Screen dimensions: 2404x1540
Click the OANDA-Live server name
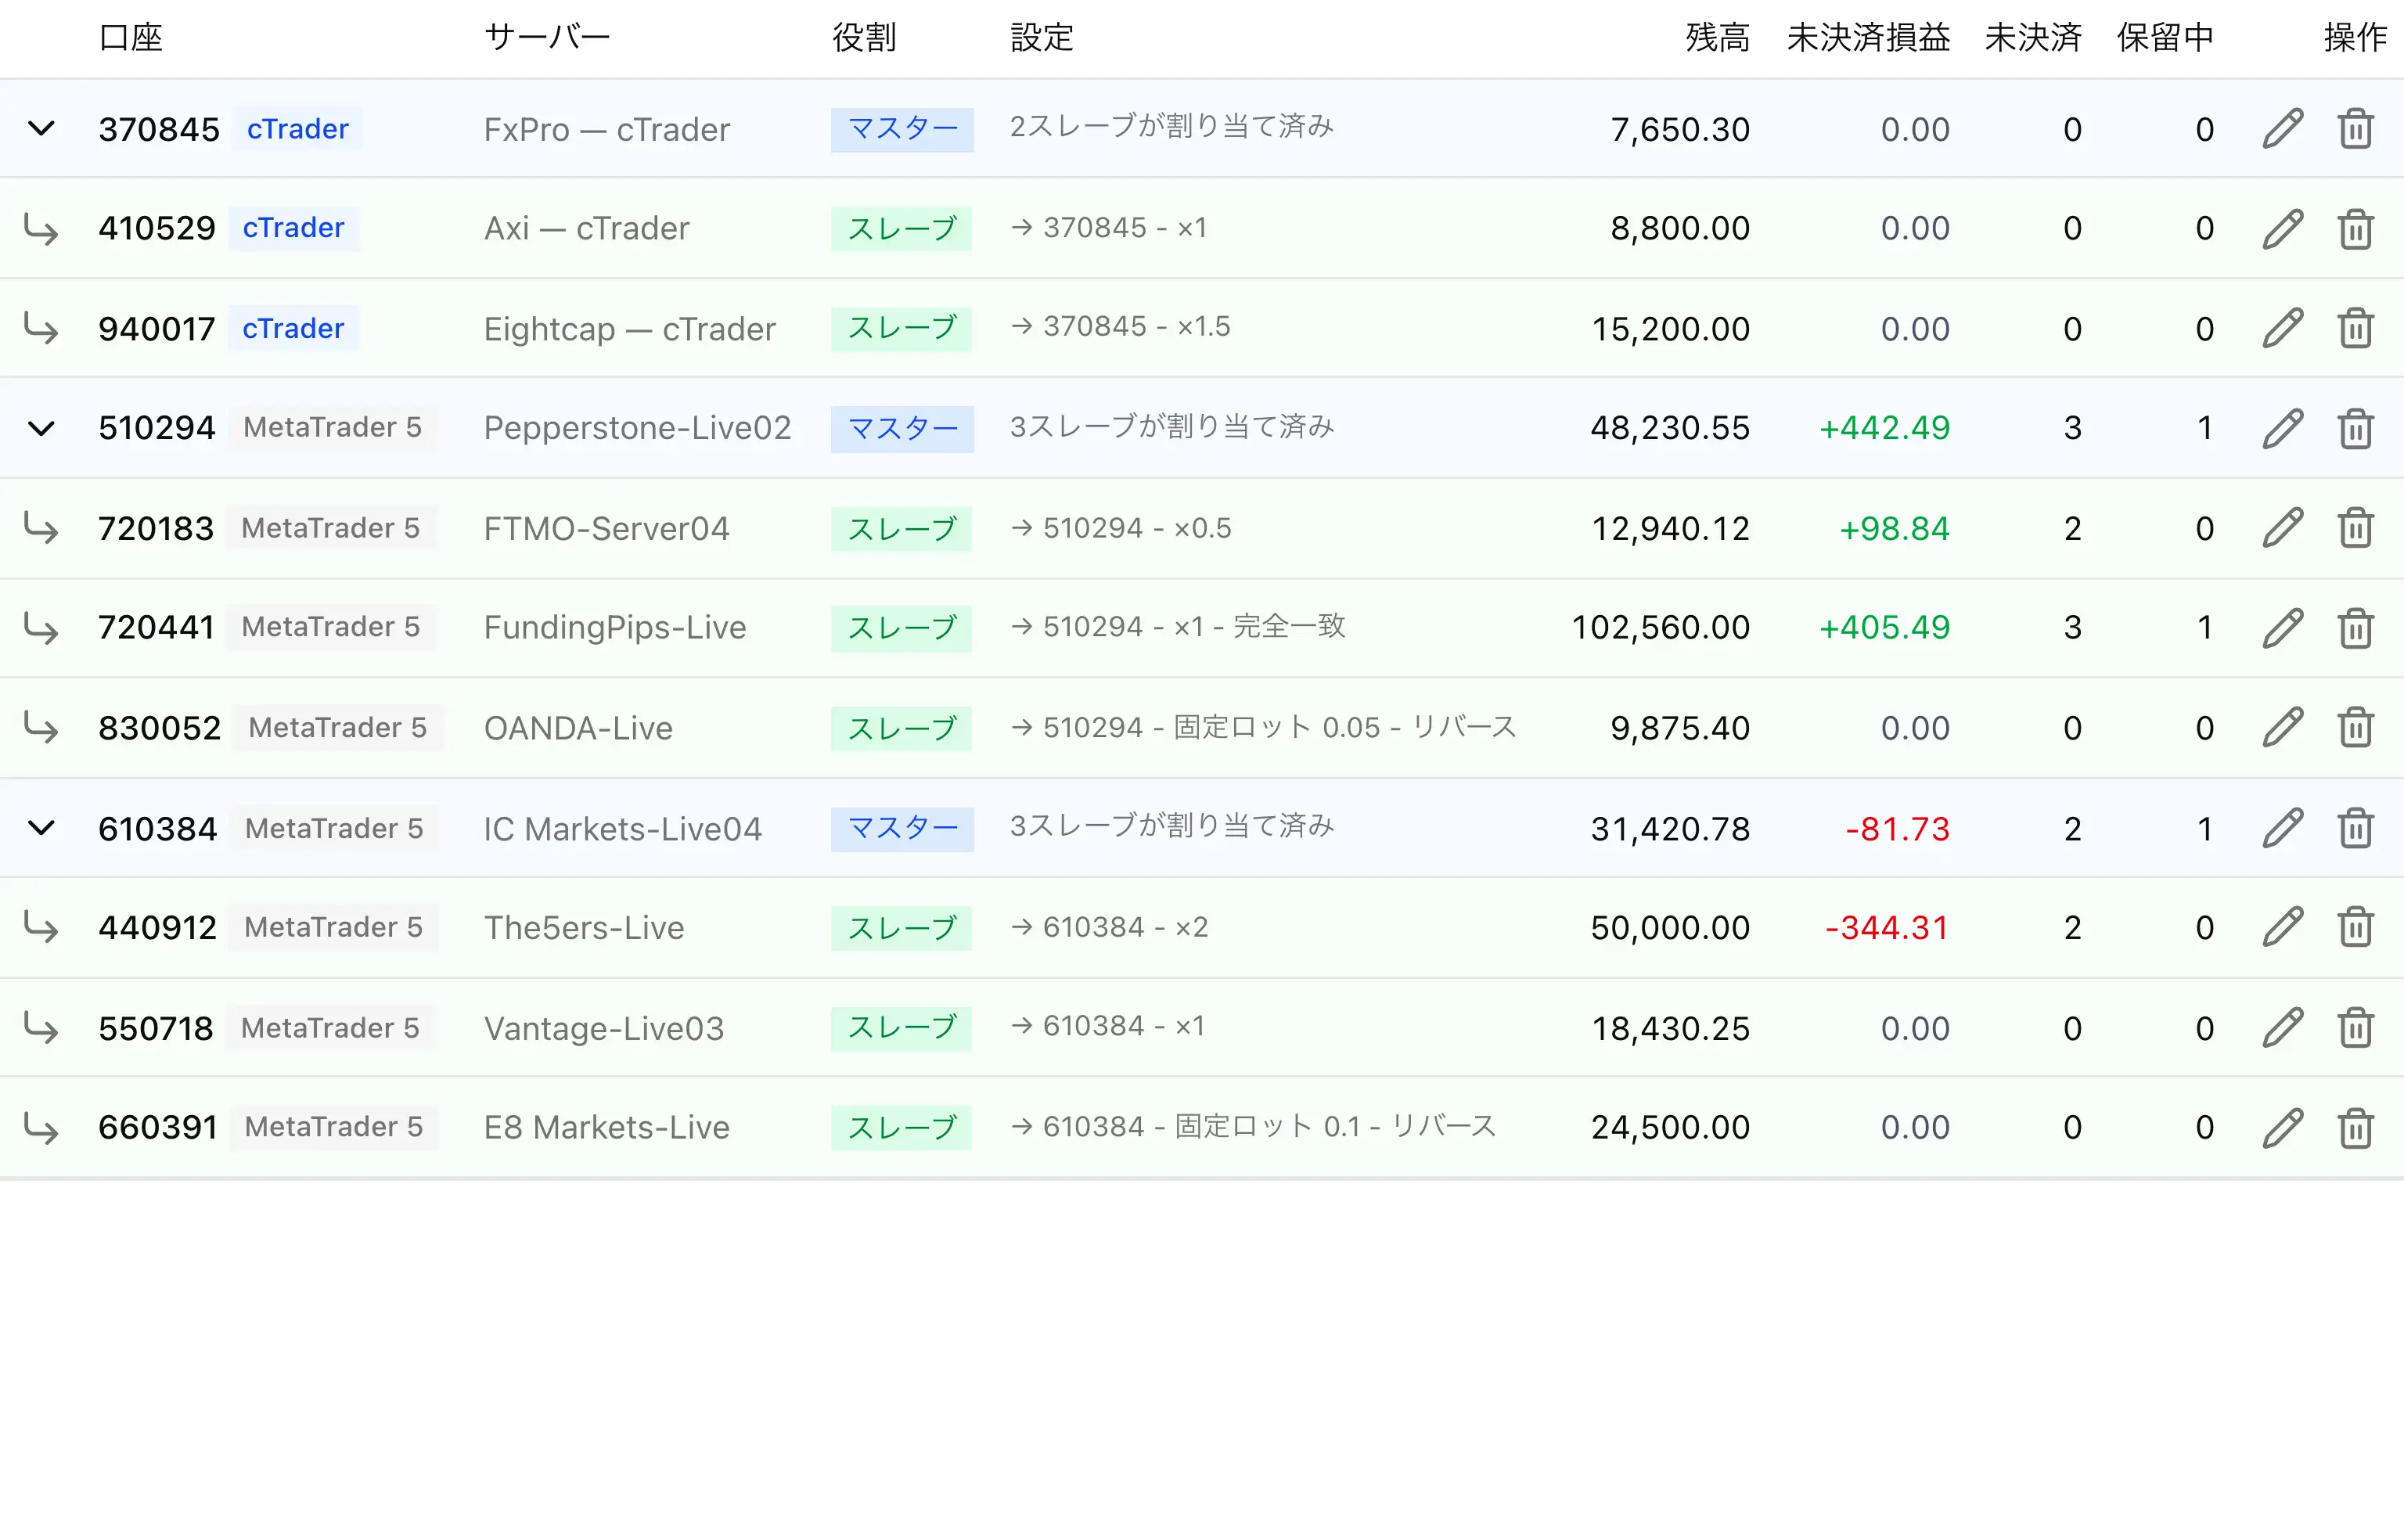pyautogui.click(x=578, y=728)
